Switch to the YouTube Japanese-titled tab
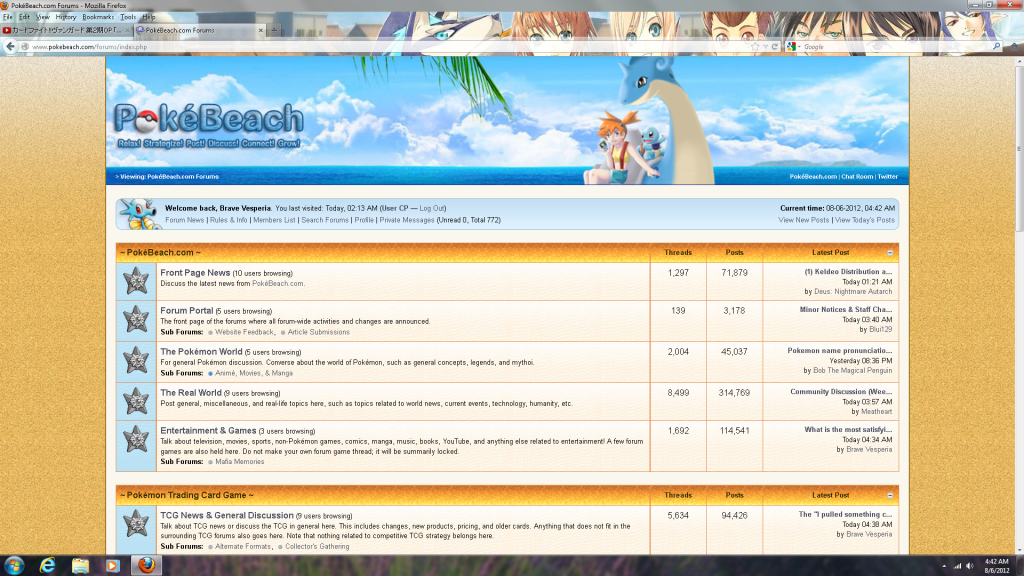Viewport: 1024px width, 576px height. (65, 30)
